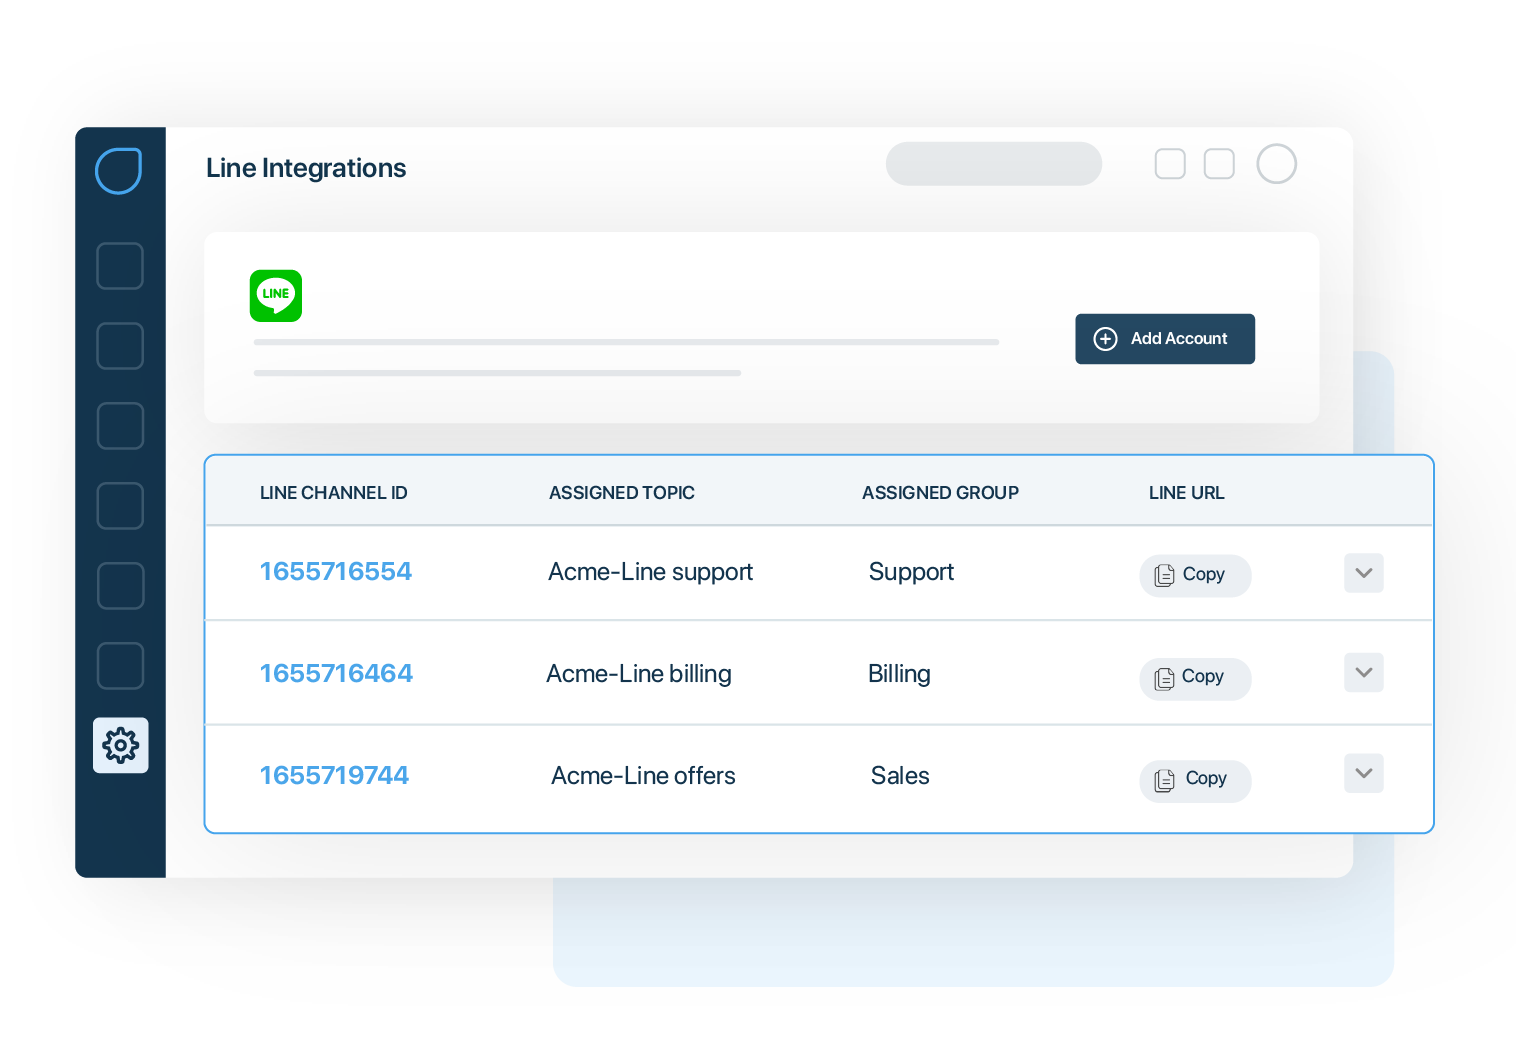The width and height of the screenshot is (1516, 1054).
Task: Click the green LINE app icon
Action: point(276,295)
